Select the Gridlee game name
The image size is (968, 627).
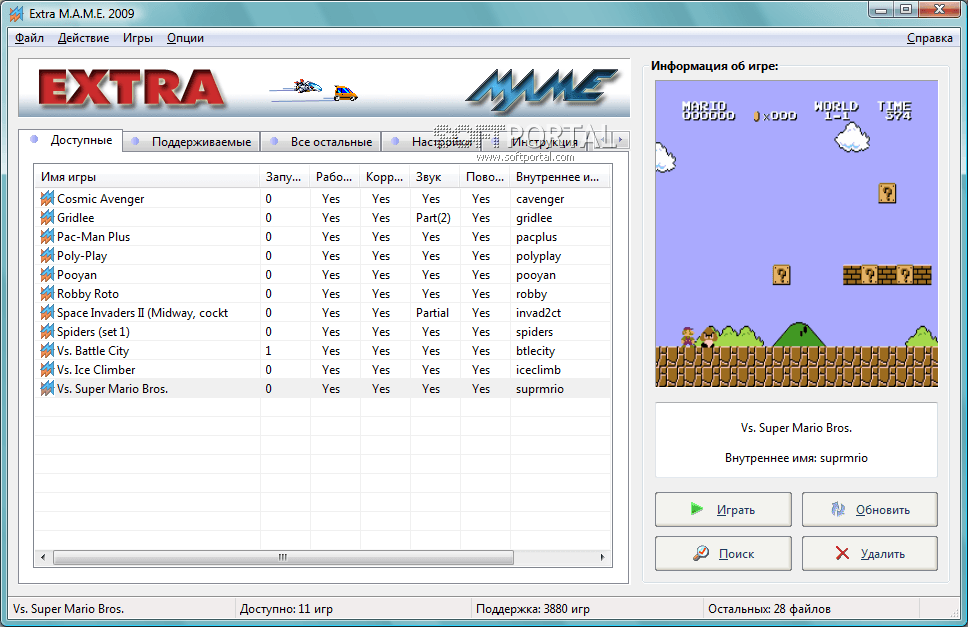point(76,218)
